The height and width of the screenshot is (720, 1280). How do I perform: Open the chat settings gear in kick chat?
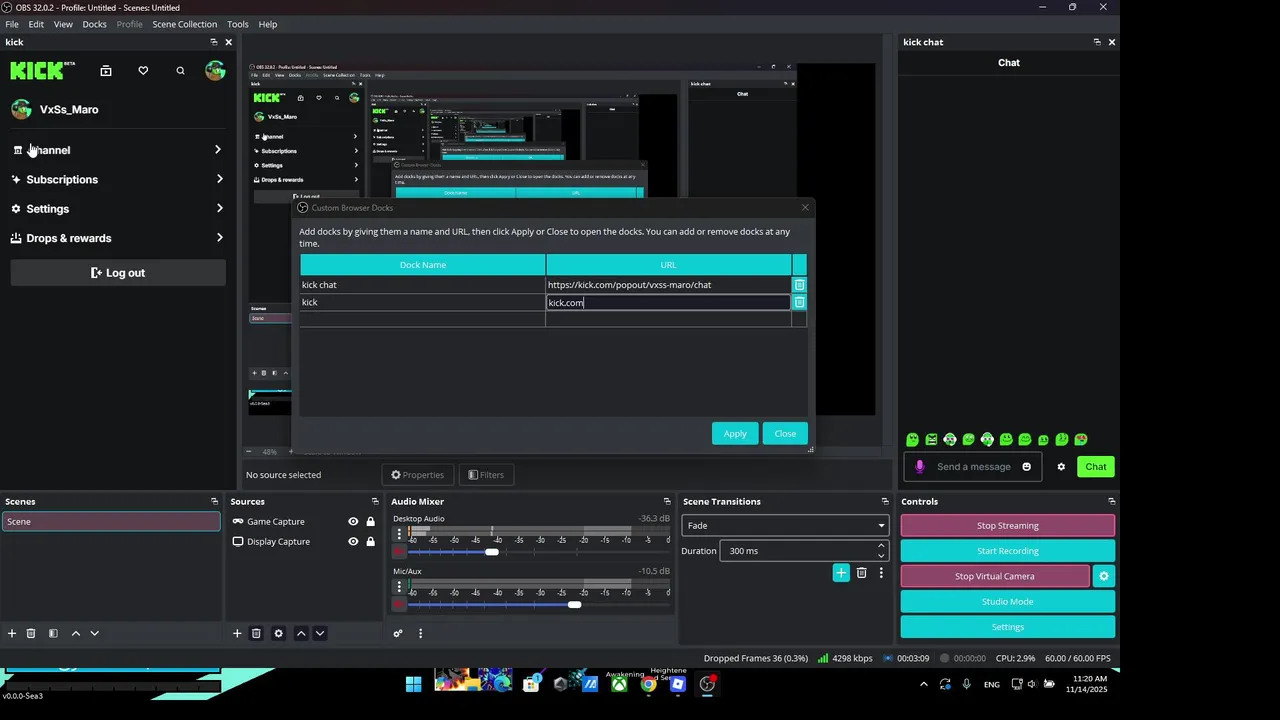pos(1061,467)
